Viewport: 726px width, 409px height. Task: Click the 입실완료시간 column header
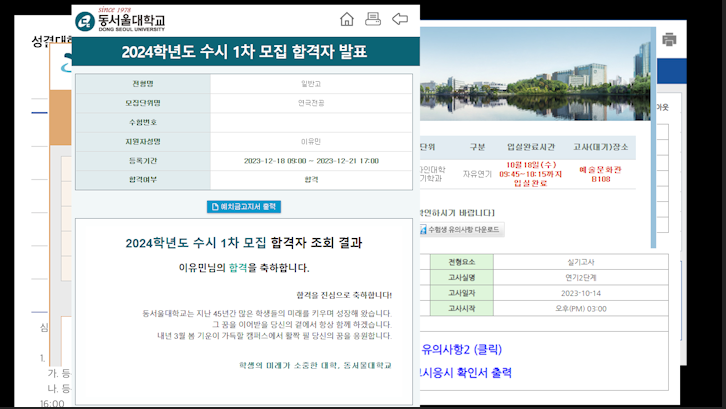pos(531,147)
